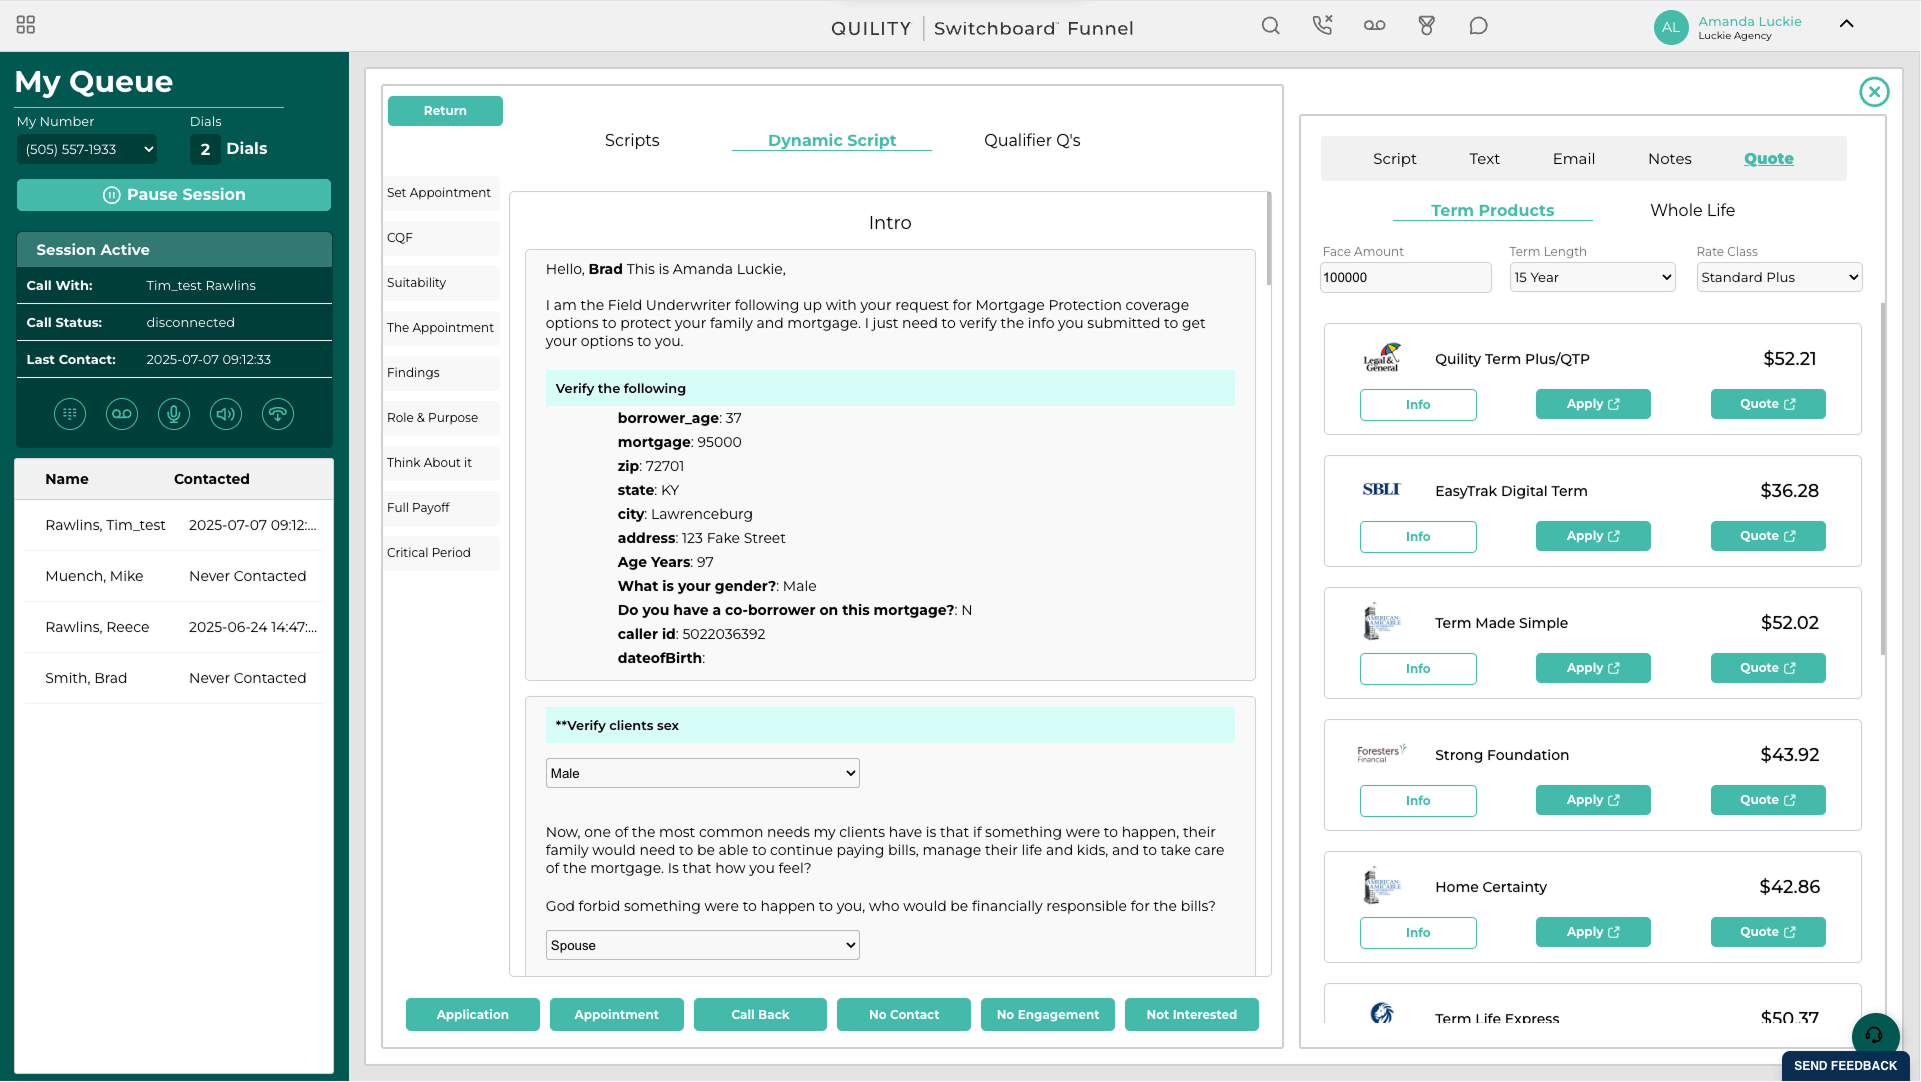
Task: Switch to the Qualifier Q's tab
Action: 1032,141
